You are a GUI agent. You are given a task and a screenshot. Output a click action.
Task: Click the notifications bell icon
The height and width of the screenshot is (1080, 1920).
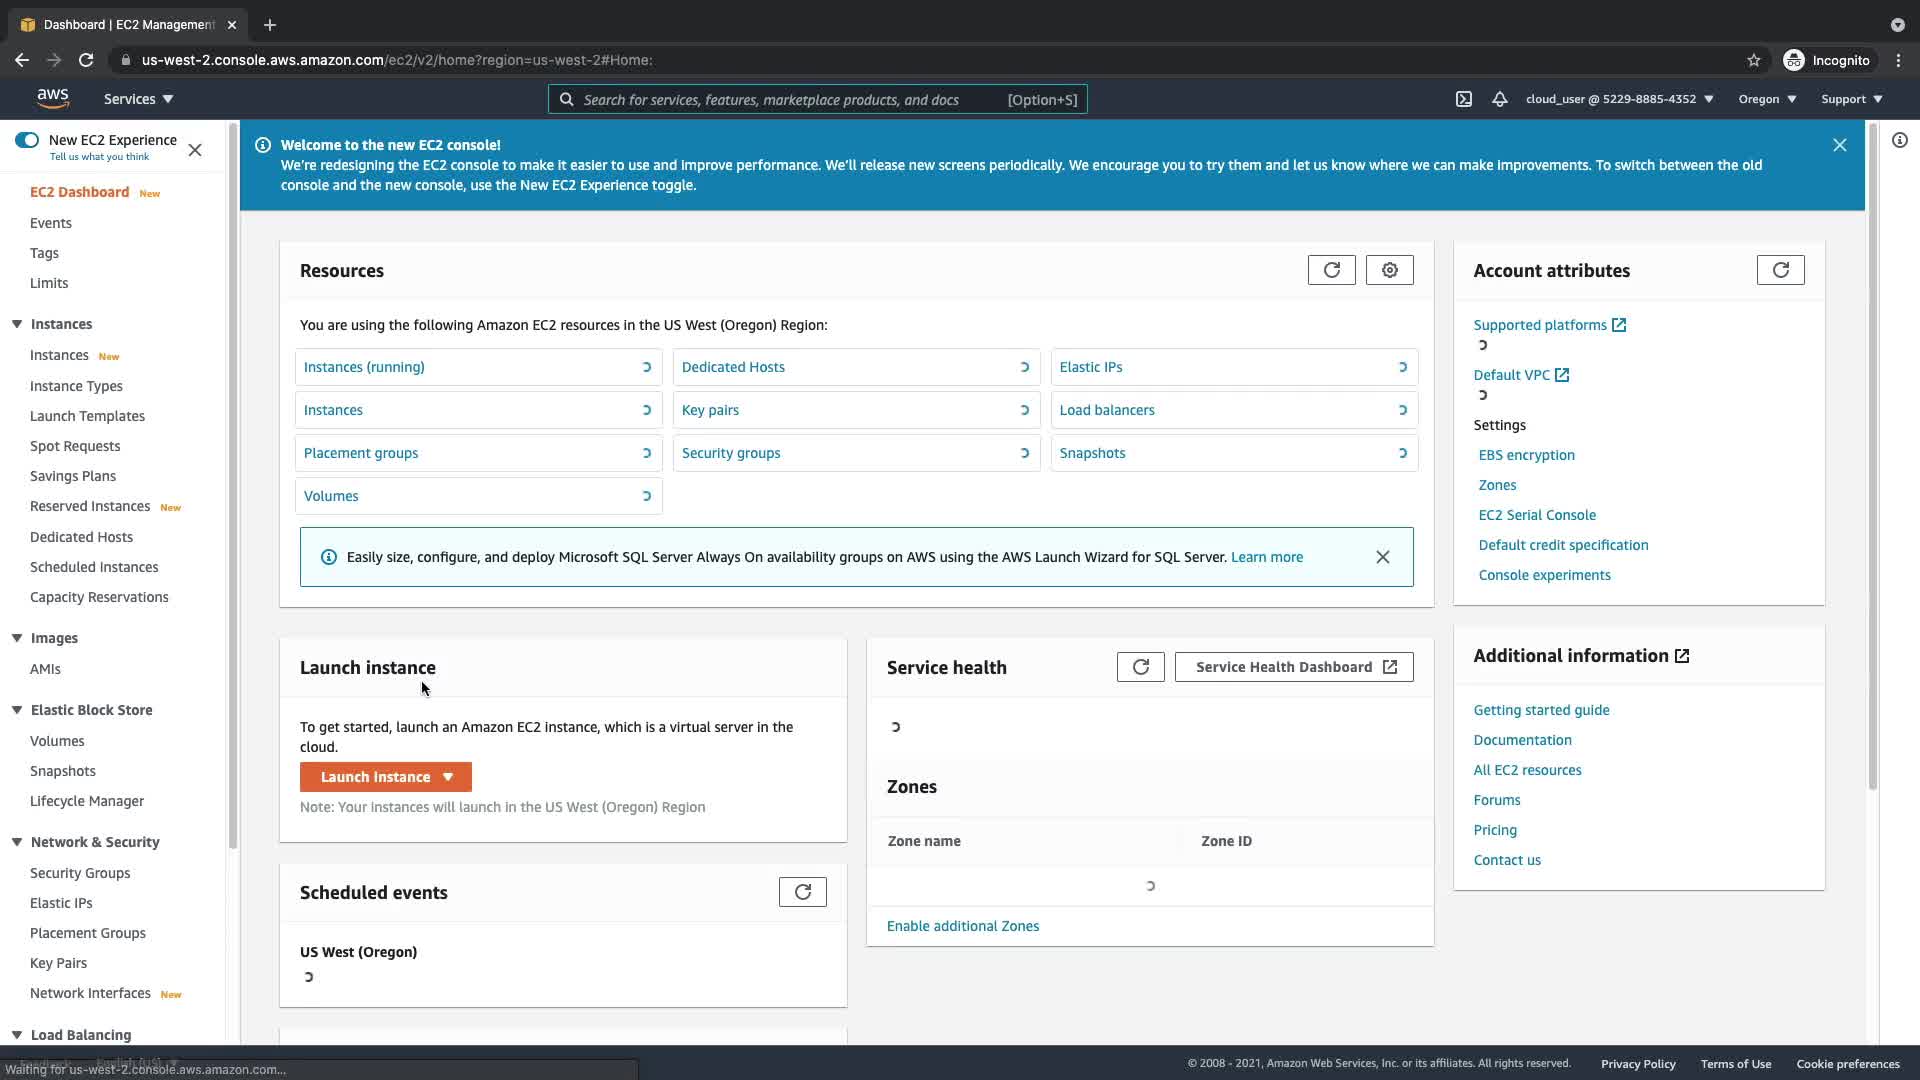click(x=1499, y=99)
